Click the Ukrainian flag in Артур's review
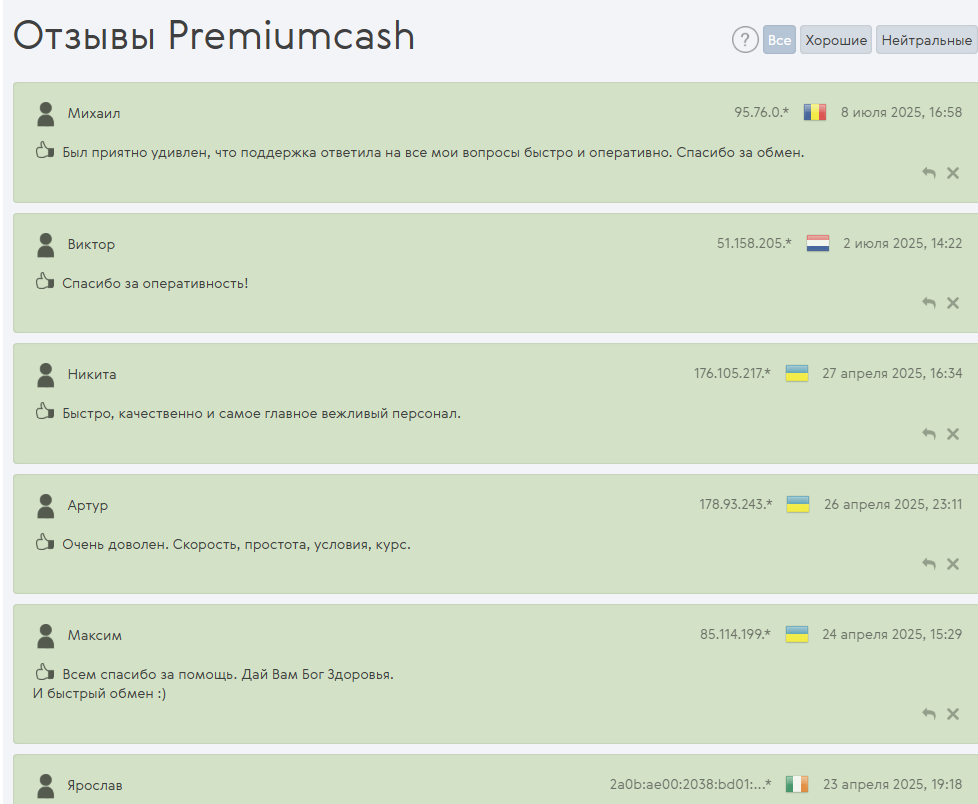The image size is (978, 804). tap(798, 504)
